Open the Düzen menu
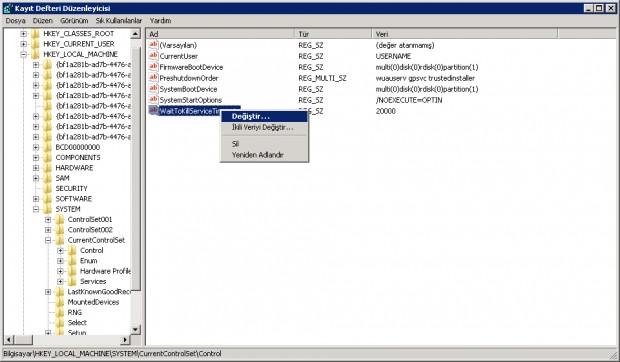The width and height of the screenshot is (620, 362). point(43,21)
